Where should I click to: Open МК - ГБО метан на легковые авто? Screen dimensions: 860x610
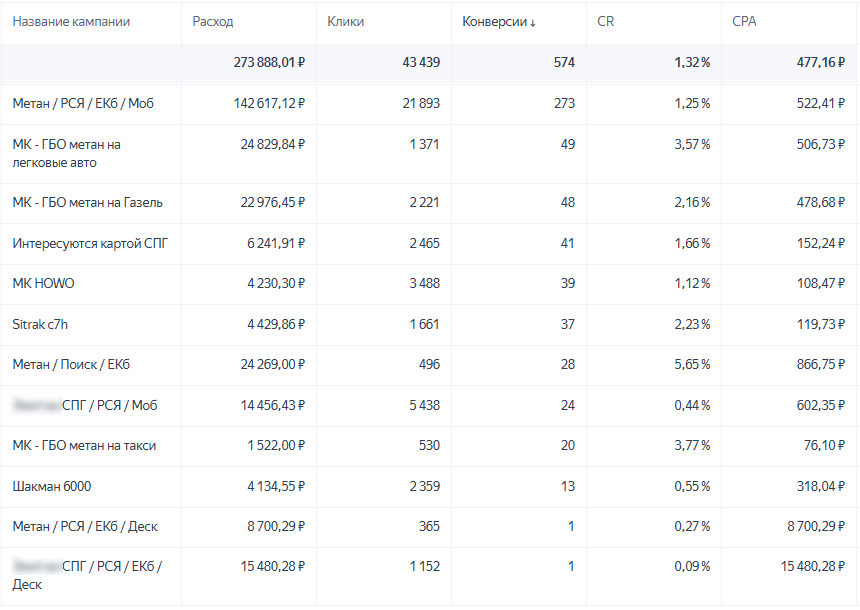[67, 153]
